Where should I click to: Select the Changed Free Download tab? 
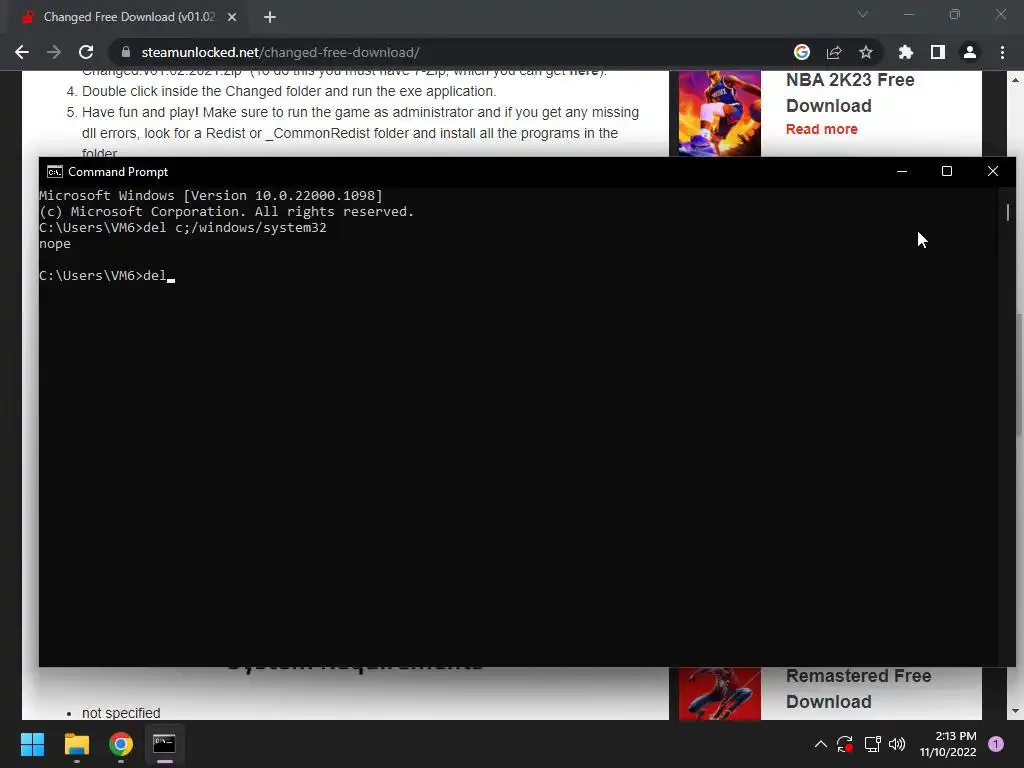point(129,17)
